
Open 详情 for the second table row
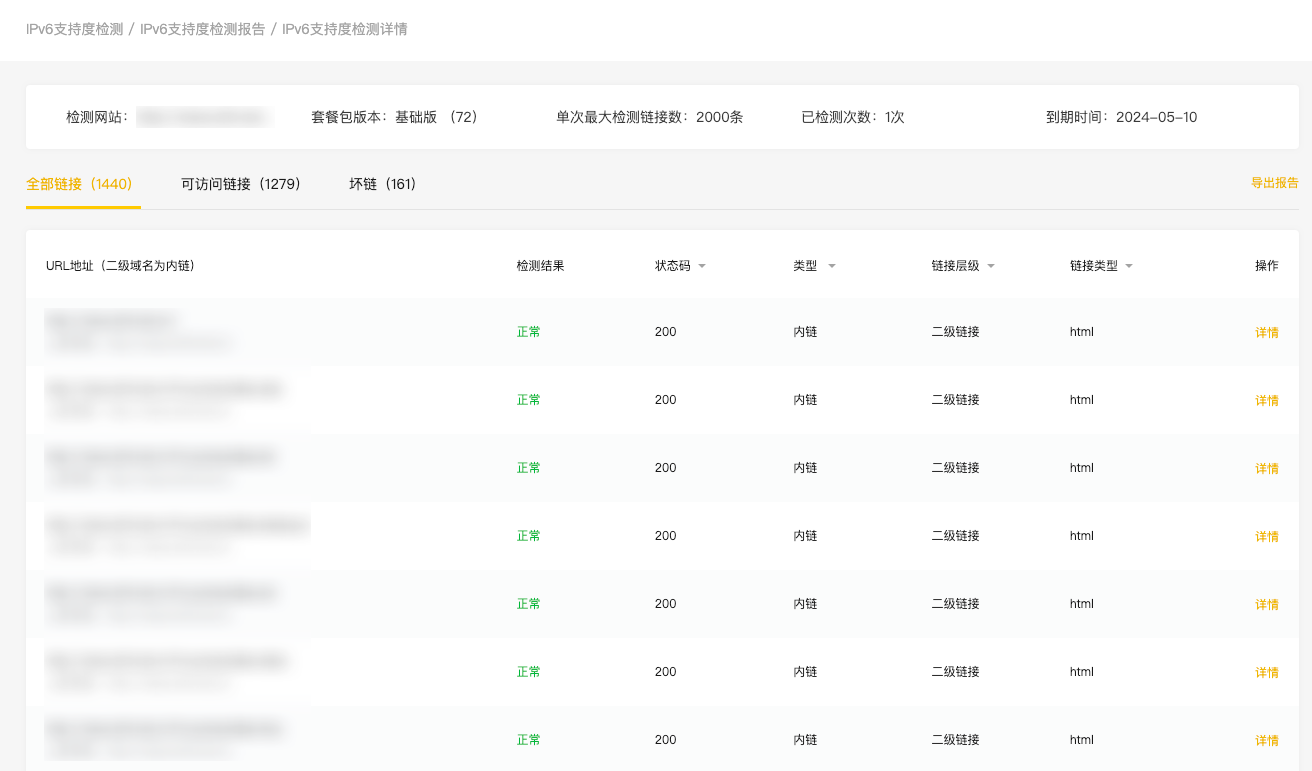point(1266,400)
